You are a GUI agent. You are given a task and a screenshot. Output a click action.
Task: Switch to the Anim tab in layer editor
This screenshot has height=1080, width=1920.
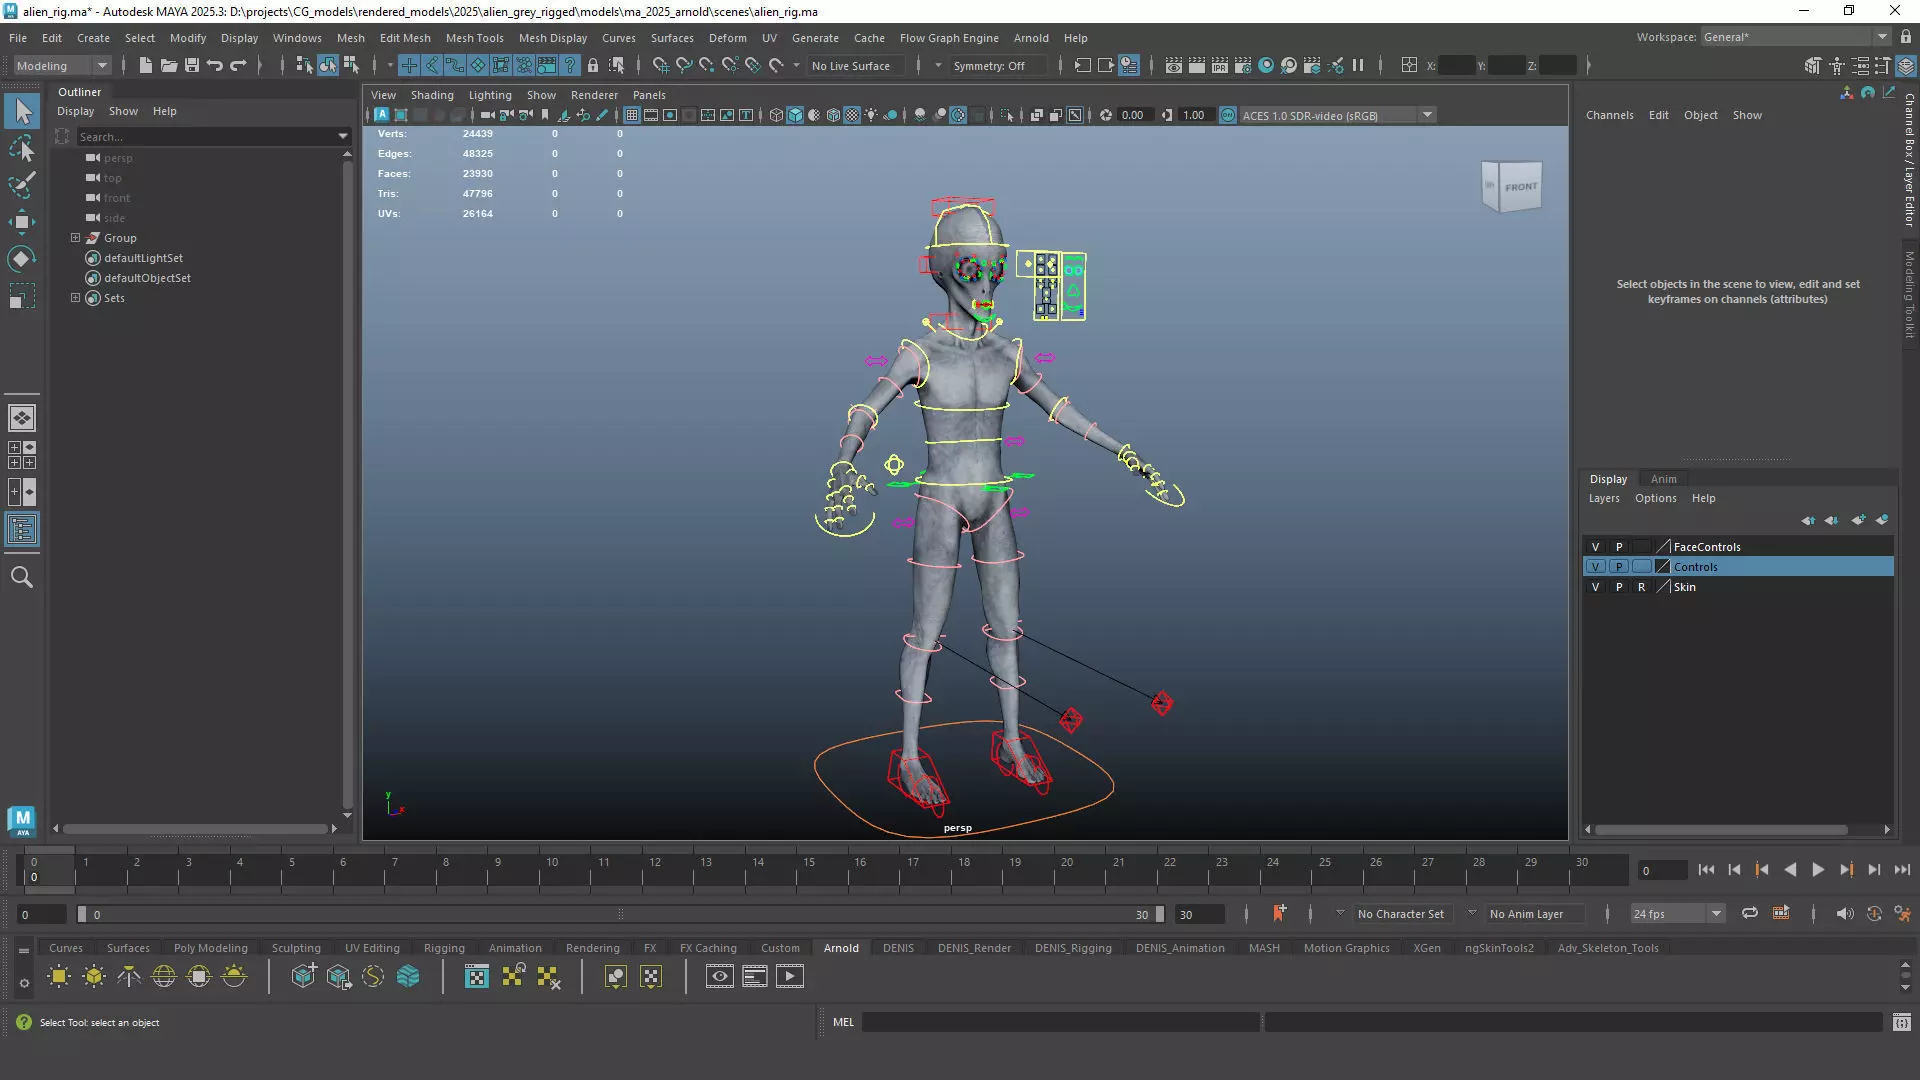[1663, 479]
